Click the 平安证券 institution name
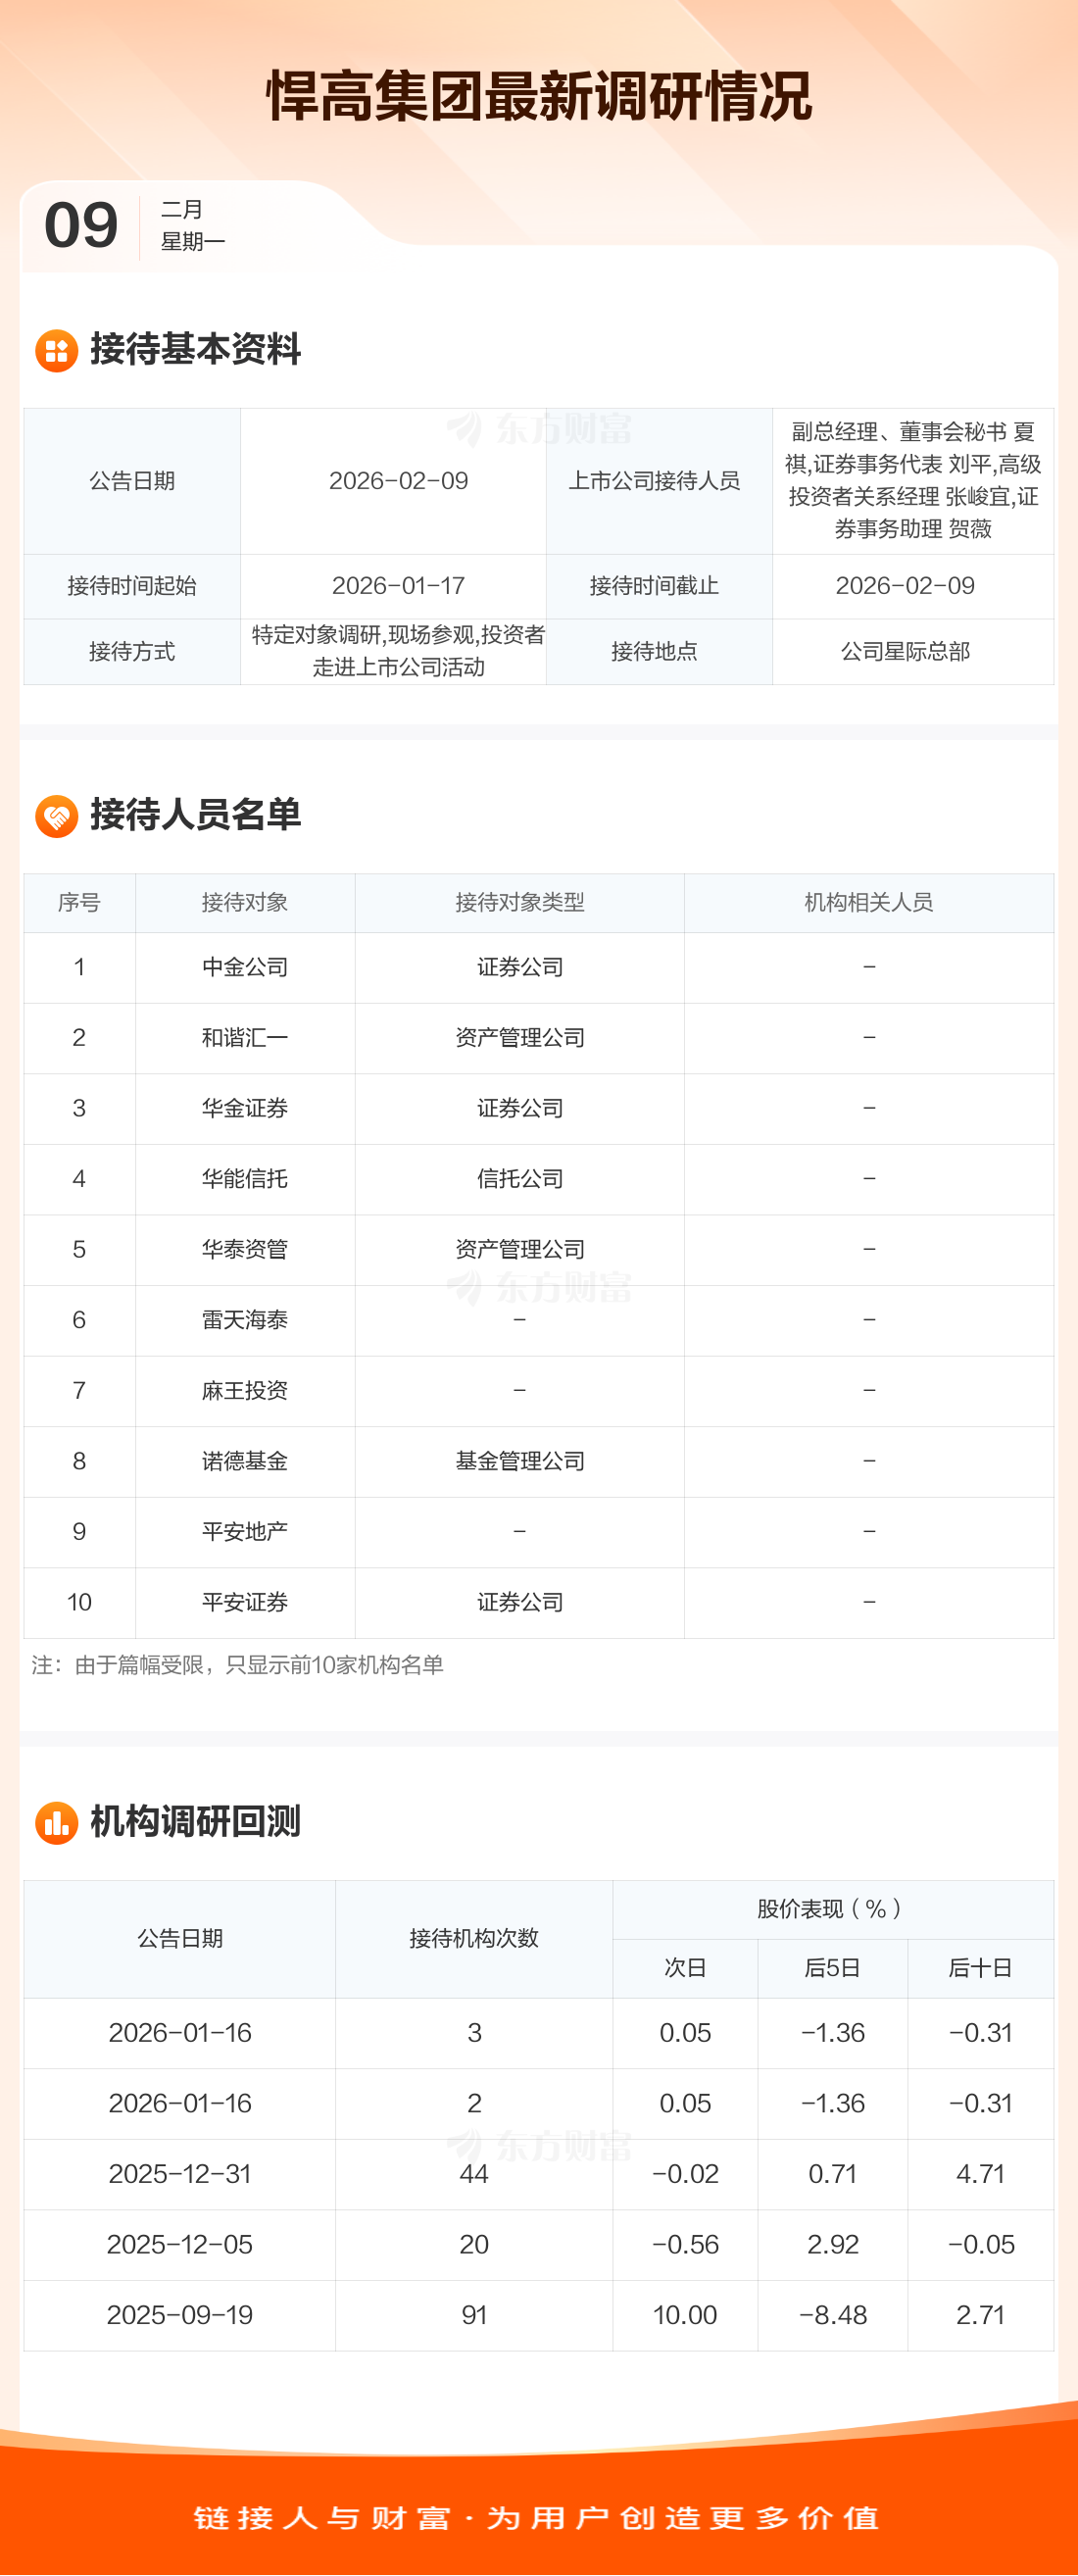The image size is (1078, 2576). click(x=245, y=1602)
